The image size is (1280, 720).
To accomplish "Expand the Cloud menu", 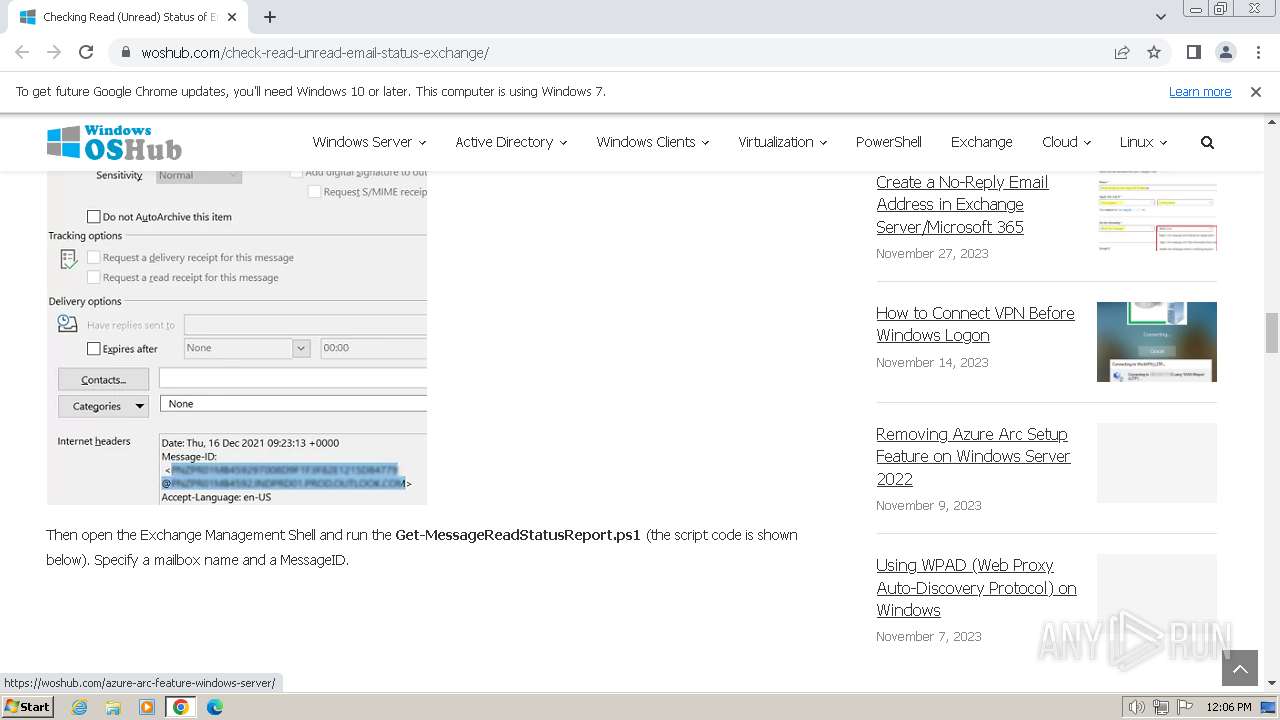I will [x=1066, y=142].
